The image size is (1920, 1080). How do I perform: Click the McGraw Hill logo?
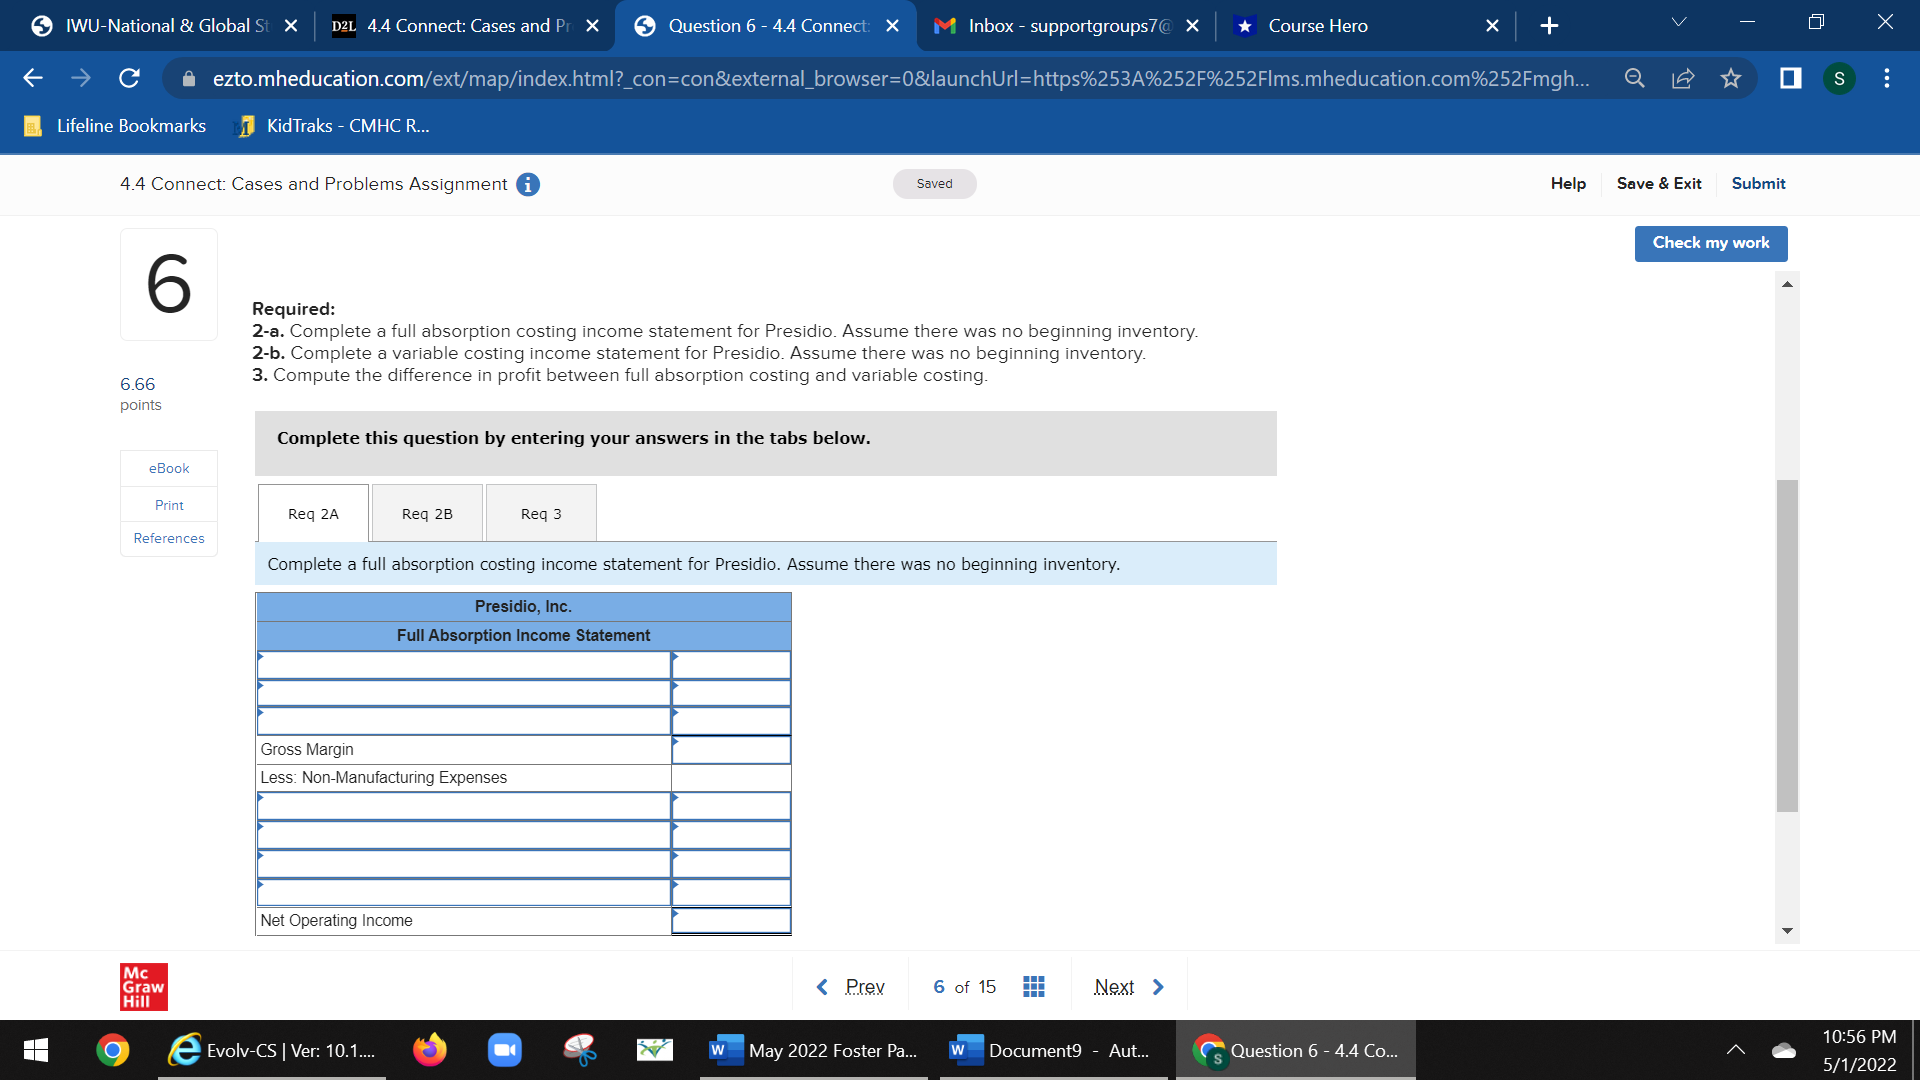tap(142, 986)
